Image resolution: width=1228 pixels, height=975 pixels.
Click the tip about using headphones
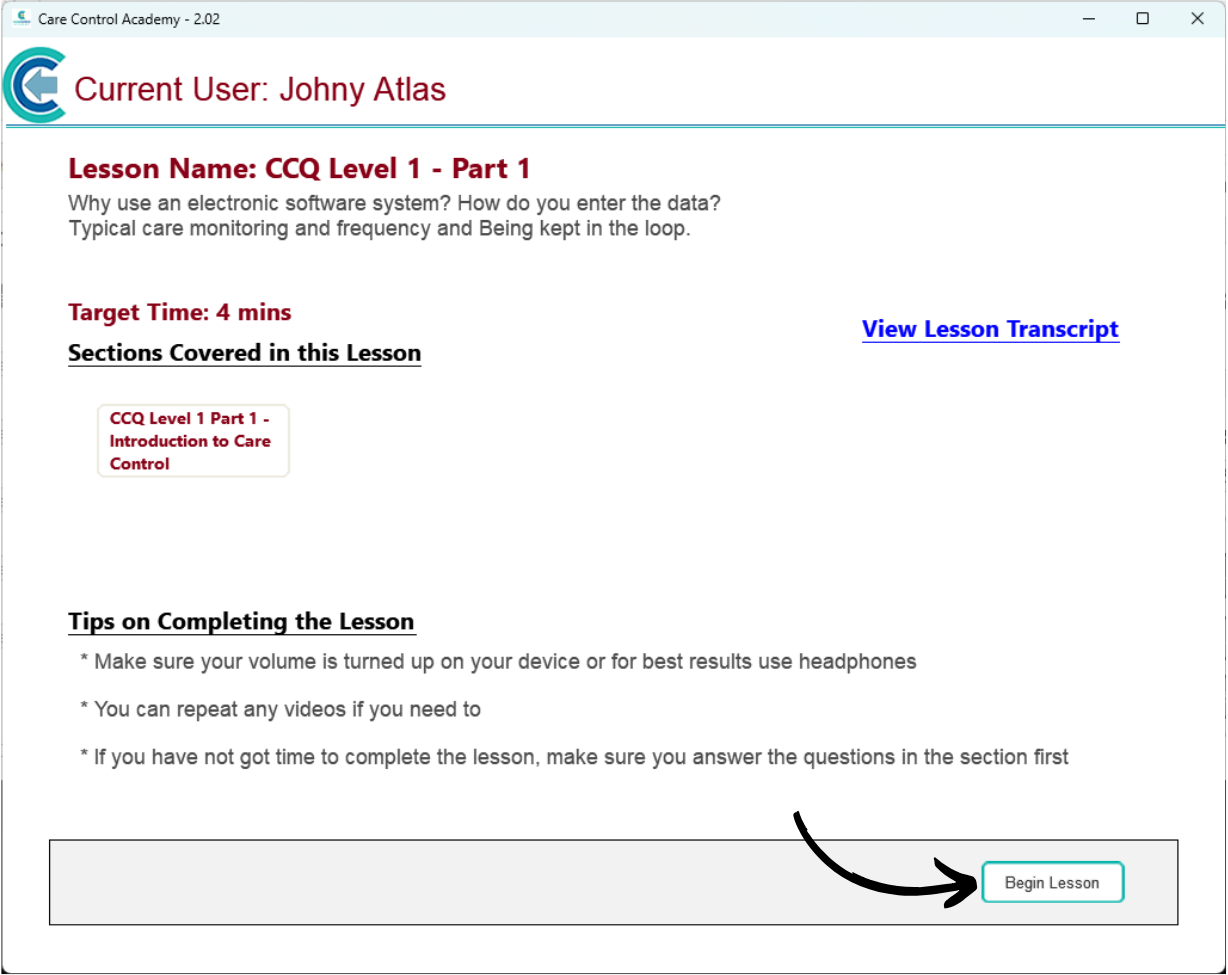[498, 662]
